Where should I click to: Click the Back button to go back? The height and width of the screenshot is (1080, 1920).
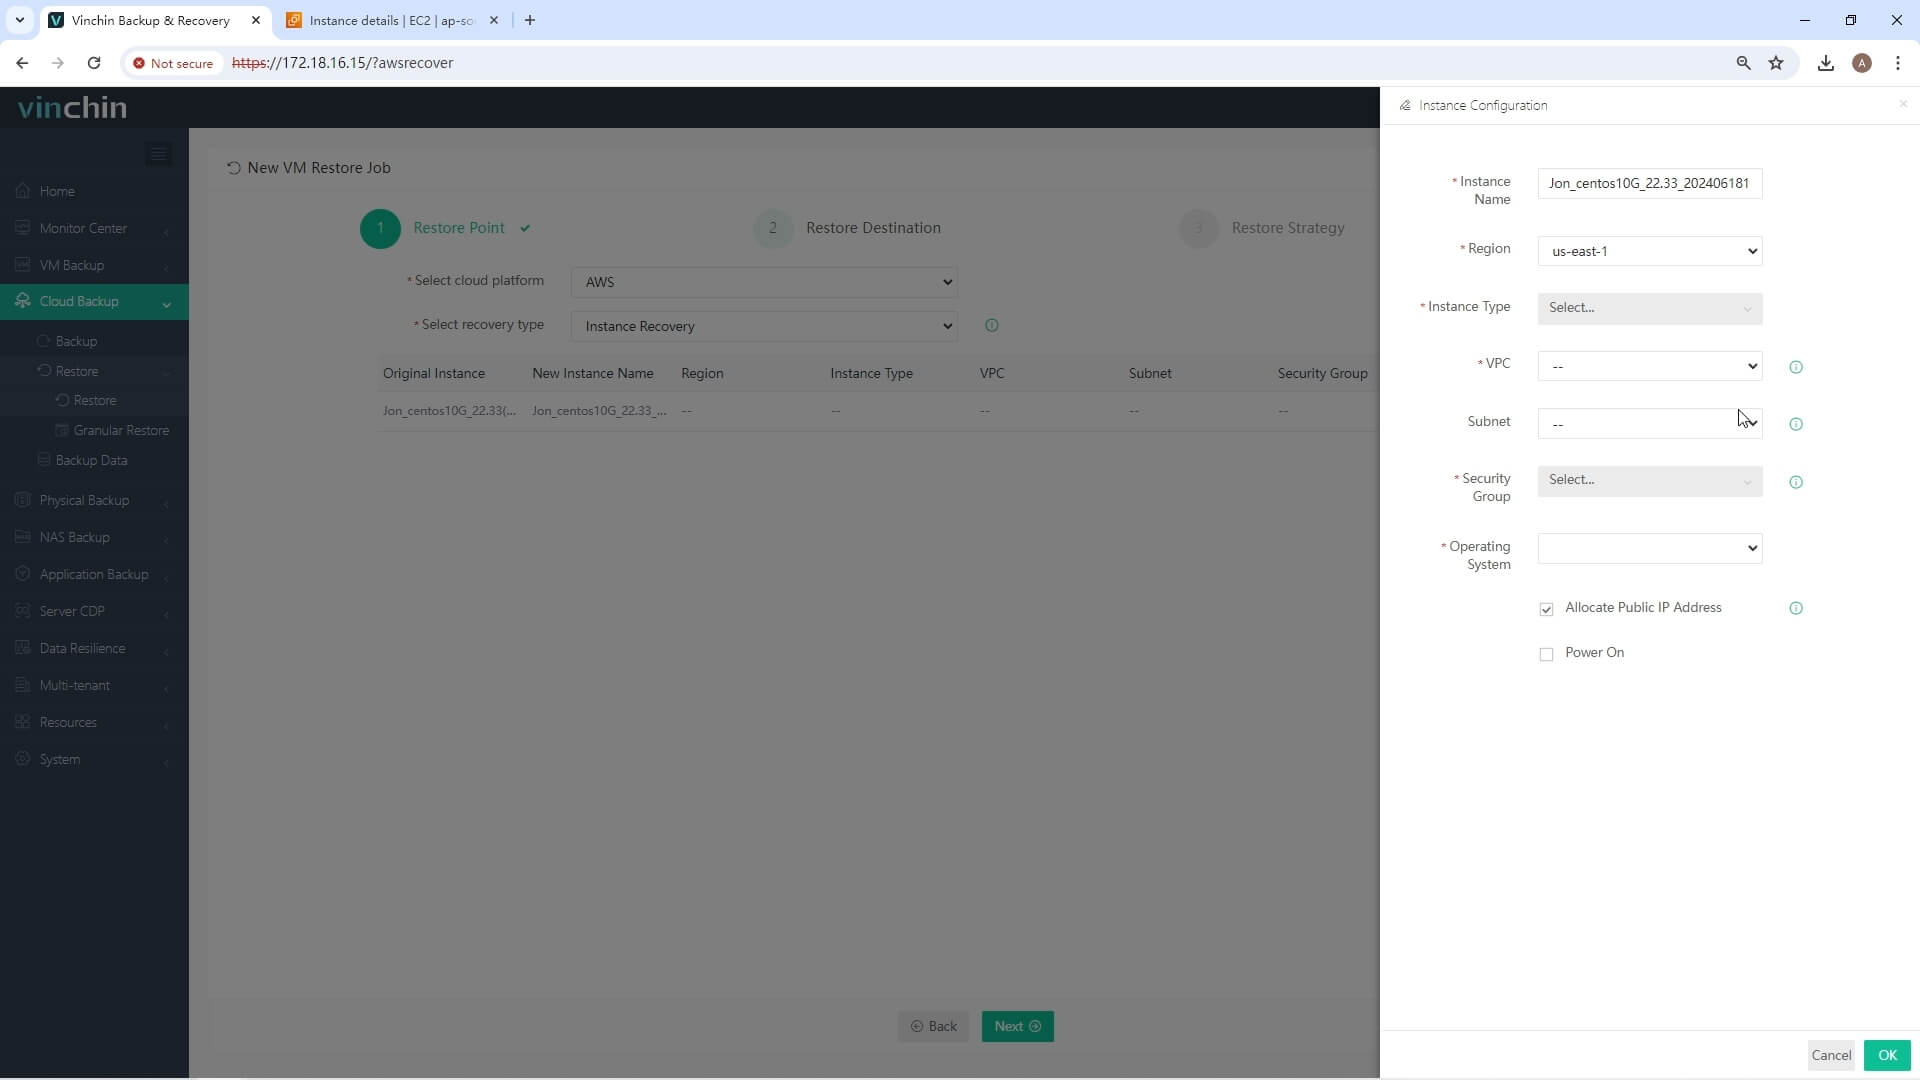click(x=936, y=1026)
